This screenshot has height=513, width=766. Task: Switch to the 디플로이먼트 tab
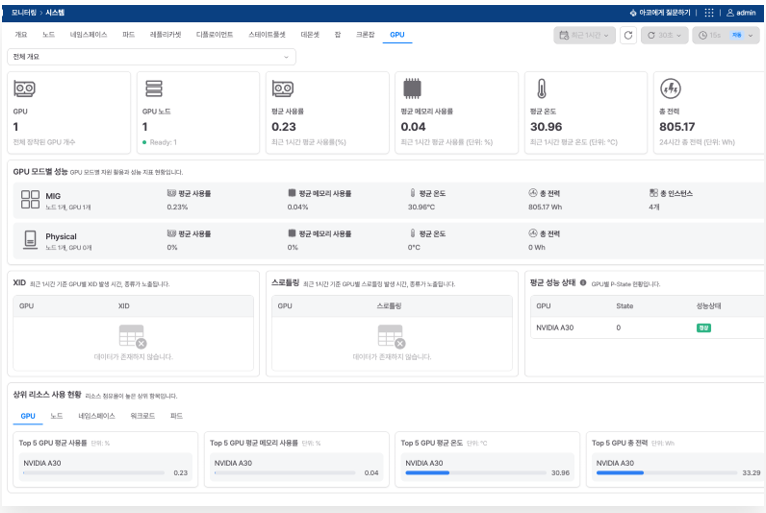click(214, 35)
